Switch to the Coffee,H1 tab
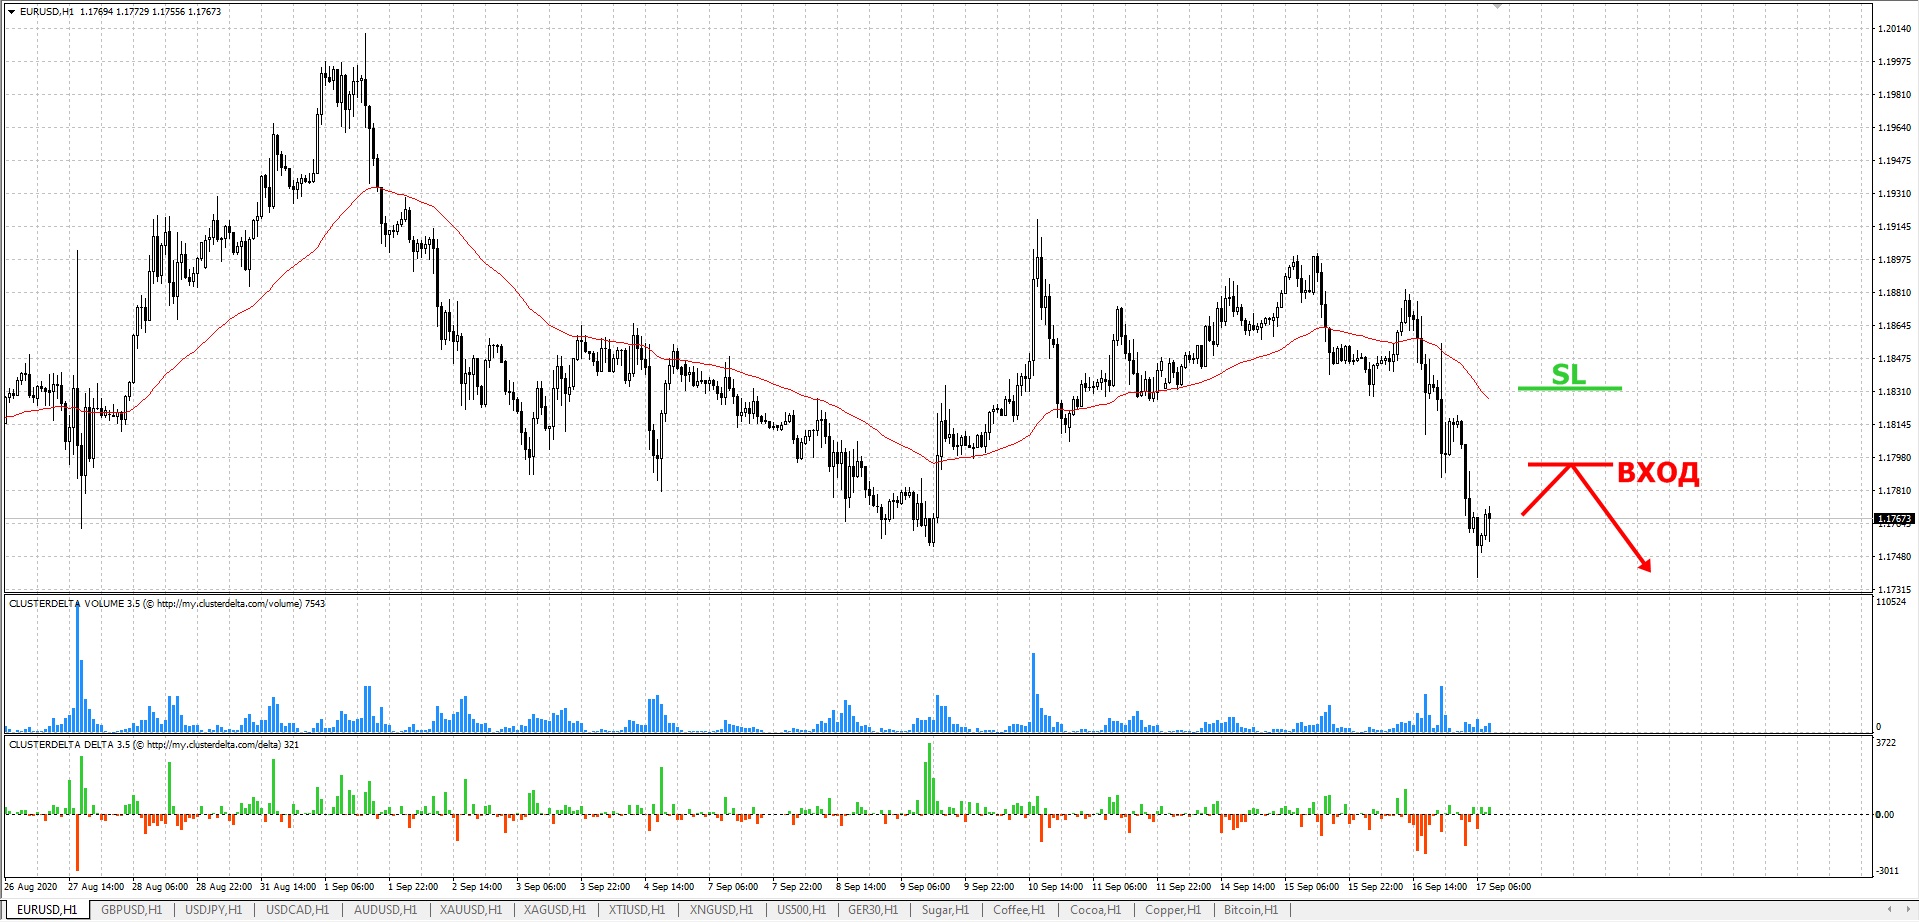1919x922 pixels. click(1018, 910)
